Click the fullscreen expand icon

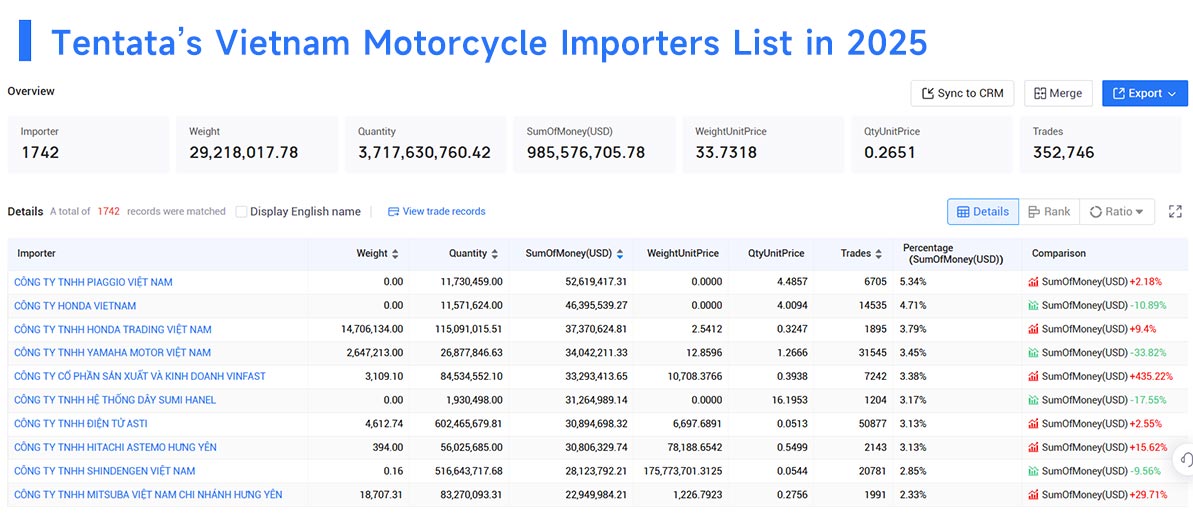pyautogui.click(x=1175, y=211)
